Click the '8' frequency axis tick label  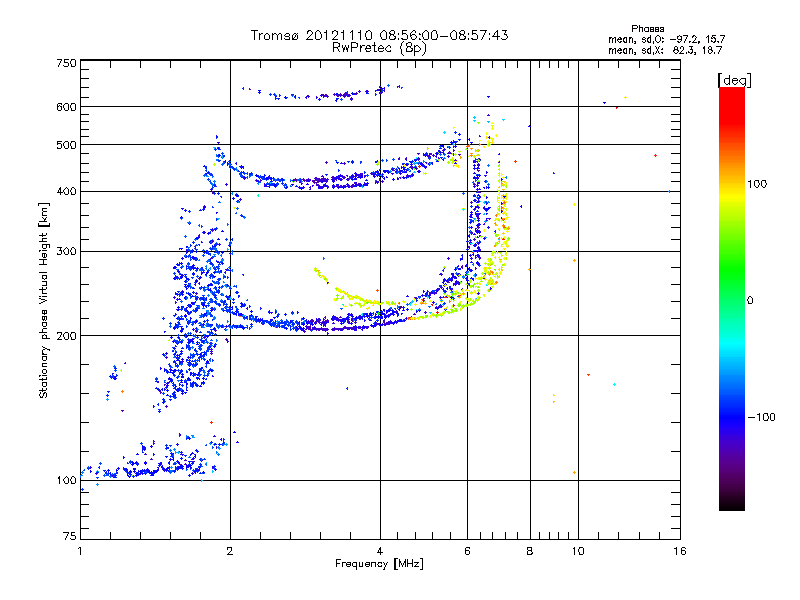pos(530,551)
